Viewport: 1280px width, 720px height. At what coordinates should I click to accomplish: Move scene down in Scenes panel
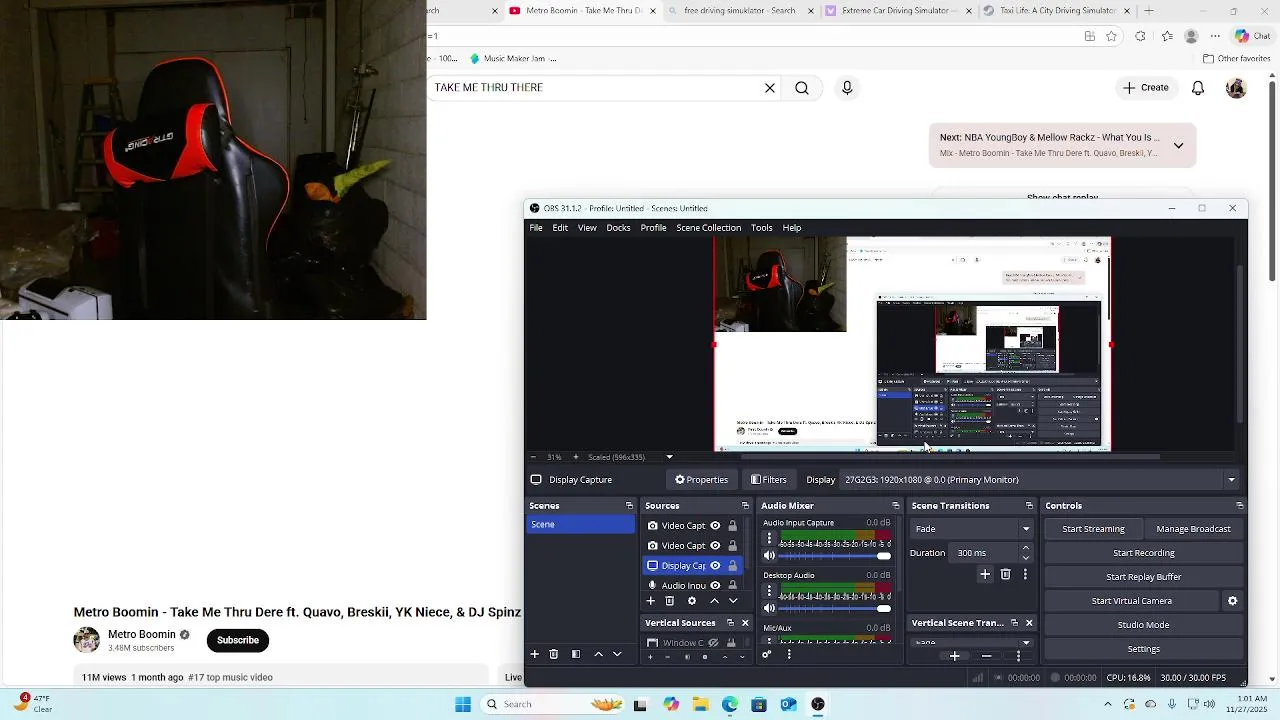pos(617,654)
